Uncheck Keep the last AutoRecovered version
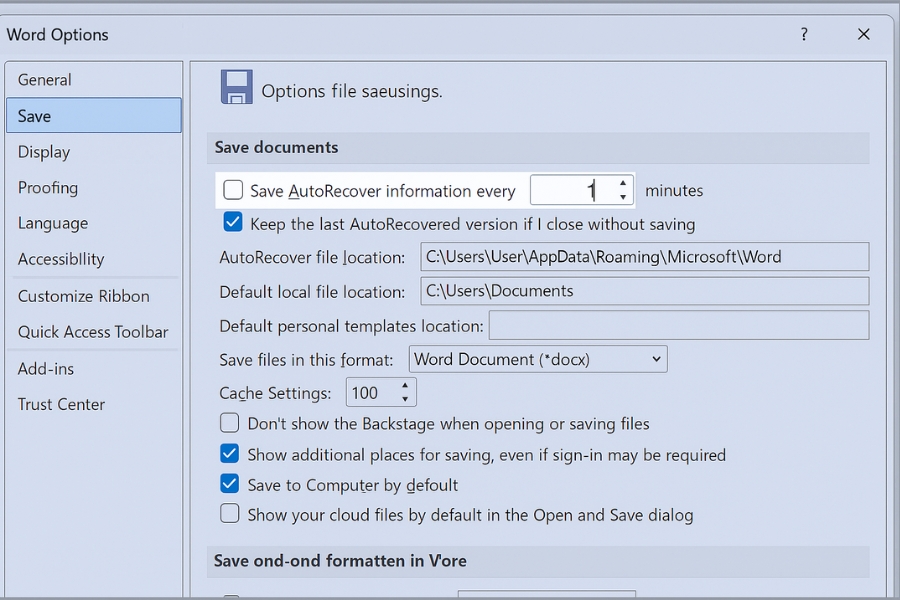The width and height of the screenshot is (900, 600). coord(233,222)
